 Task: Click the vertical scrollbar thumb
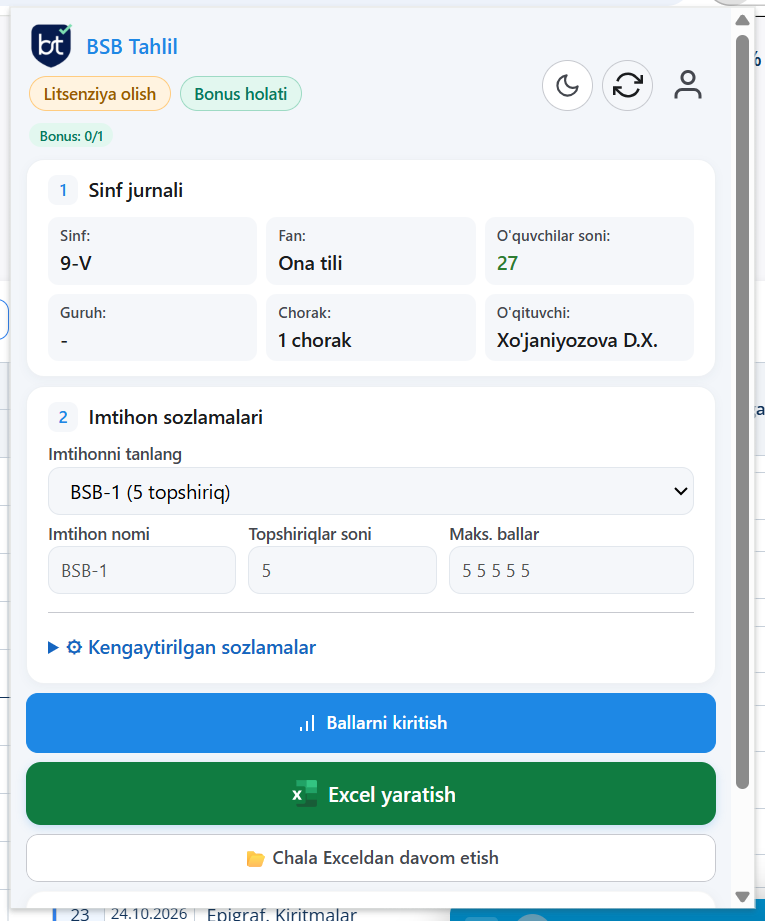click(742, 411)
